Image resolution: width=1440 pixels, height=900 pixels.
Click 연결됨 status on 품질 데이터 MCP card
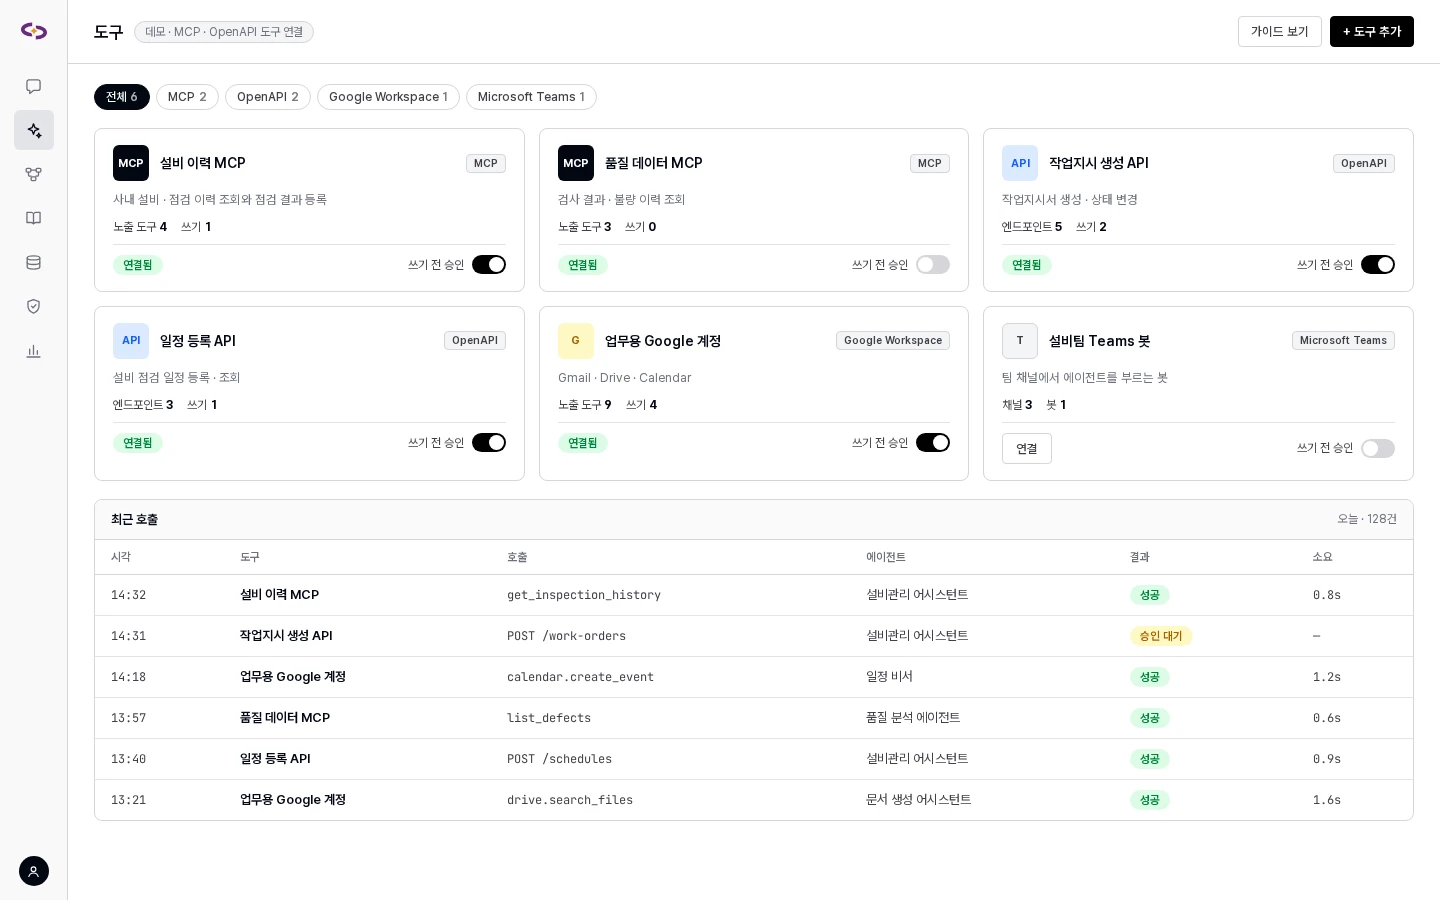click(x=583, y=265)
